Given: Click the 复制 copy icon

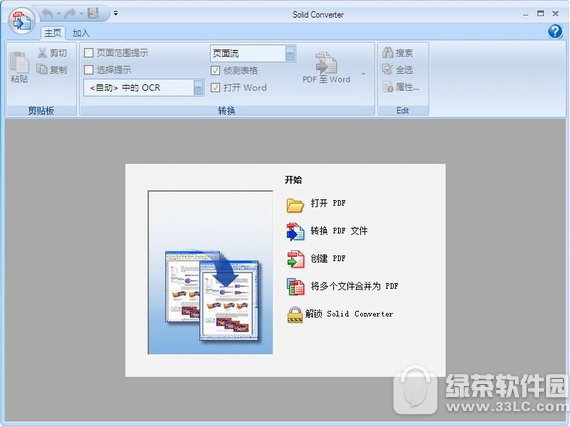Looking at the screenshot, I should tap(42, 69).
